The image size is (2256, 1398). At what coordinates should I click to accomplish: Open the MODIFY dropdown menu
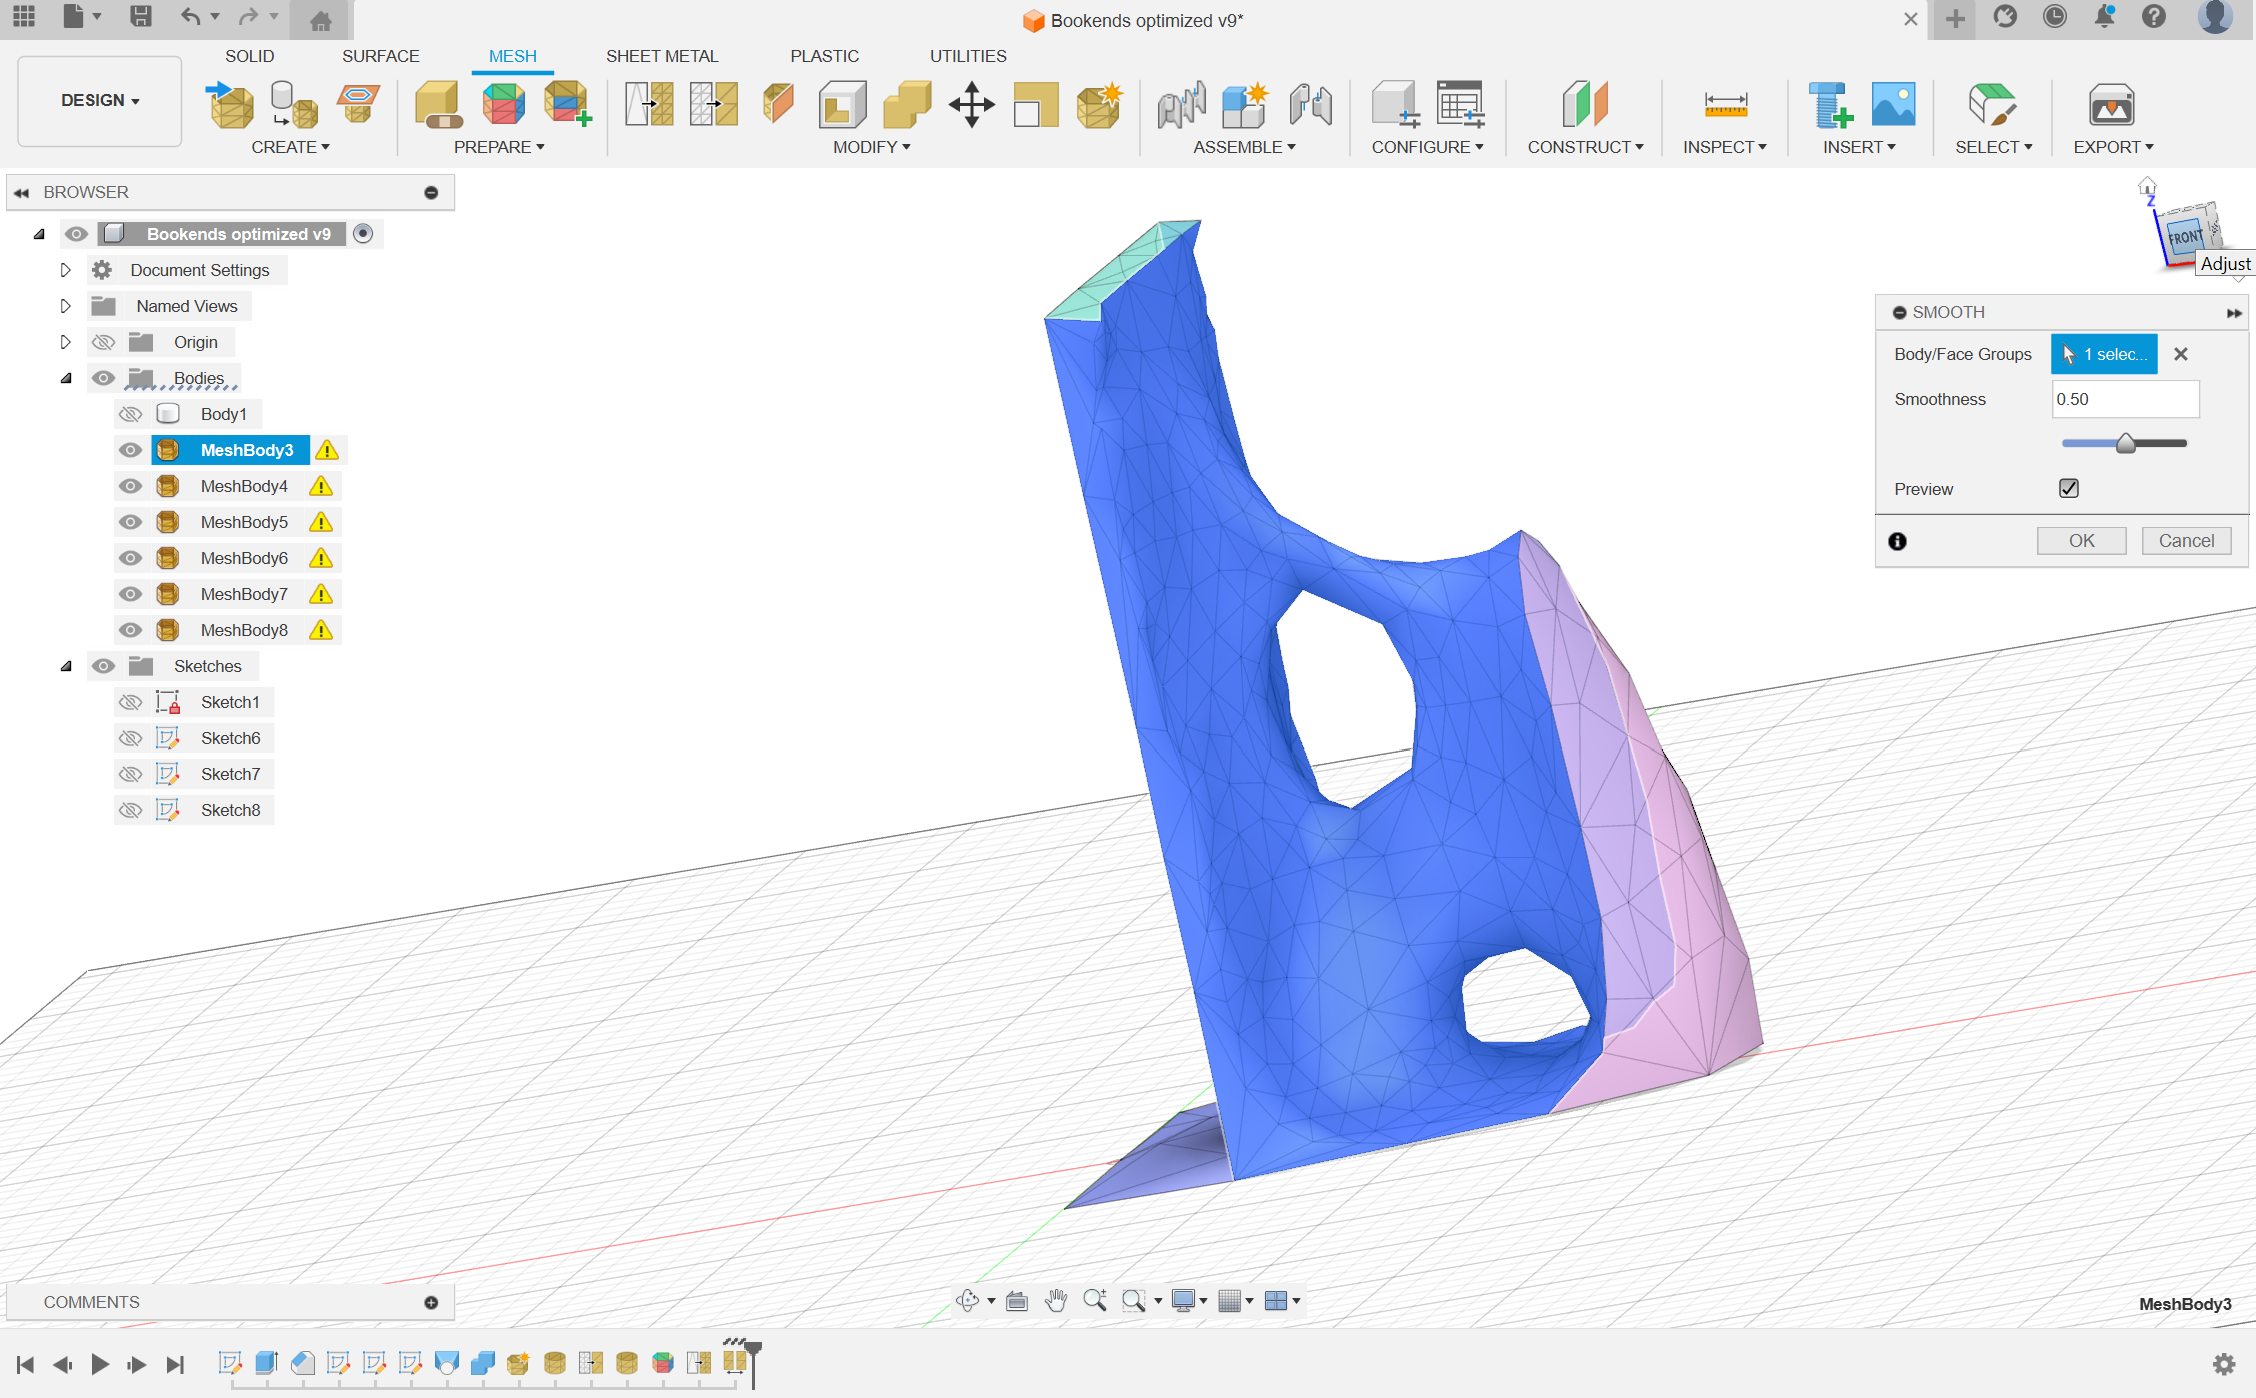coord(871,147)
